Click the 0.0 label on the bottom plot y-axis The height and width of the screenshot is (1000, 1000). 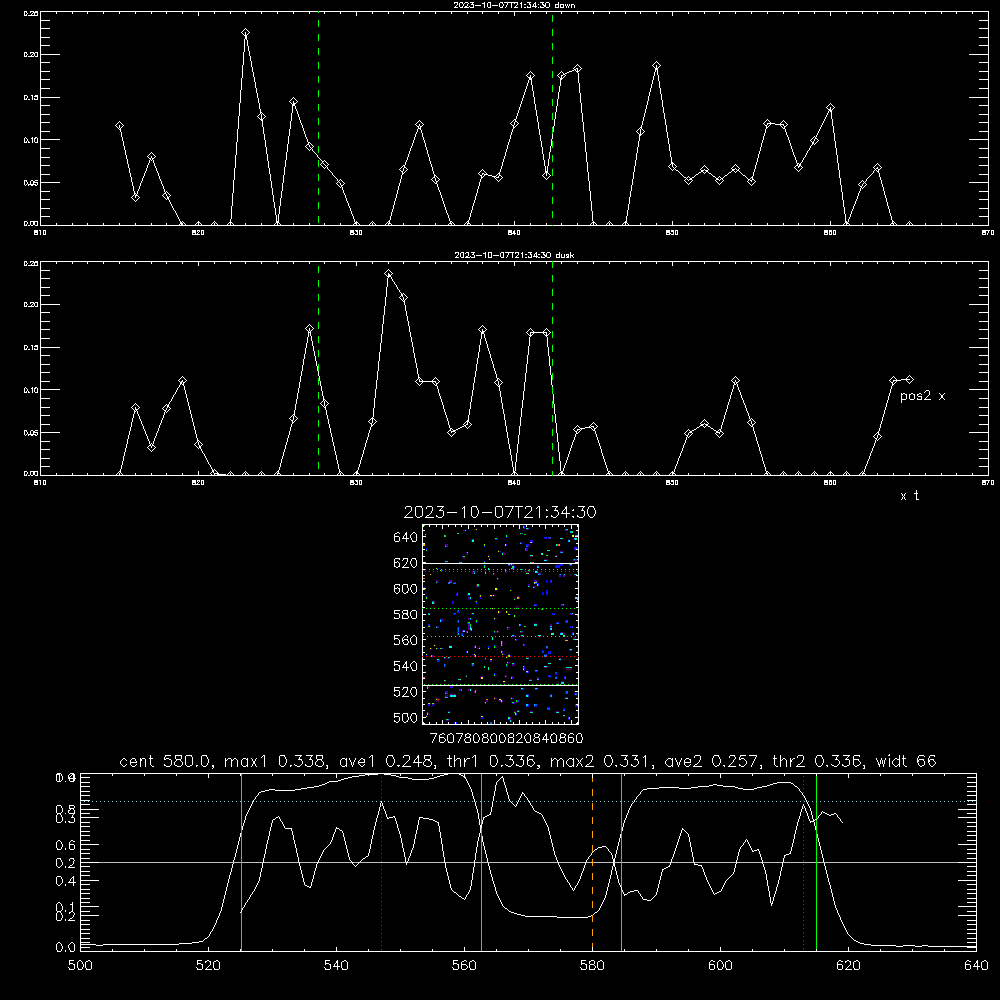tap(65, 948)
